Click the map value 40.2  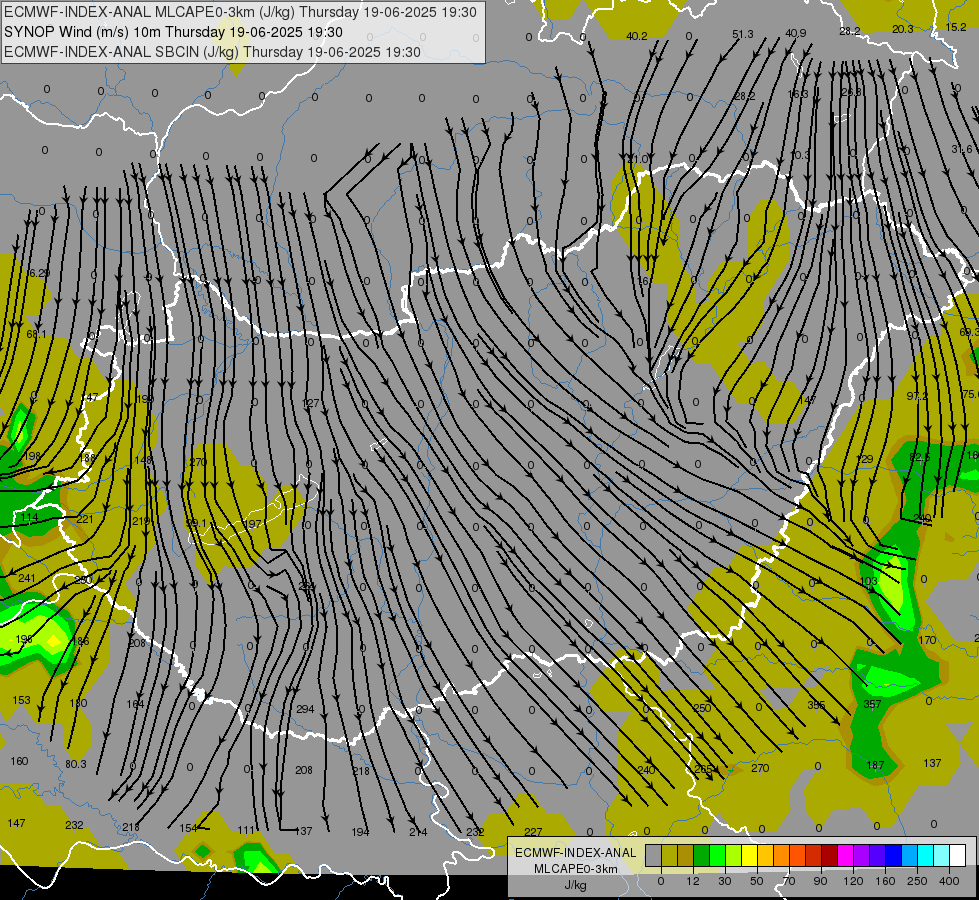pos(636,36)
